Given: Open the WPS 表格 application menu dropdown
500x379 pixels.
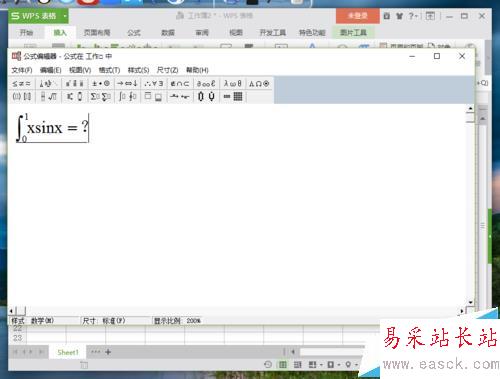Looking at the screenshot, I should [65, 16].
